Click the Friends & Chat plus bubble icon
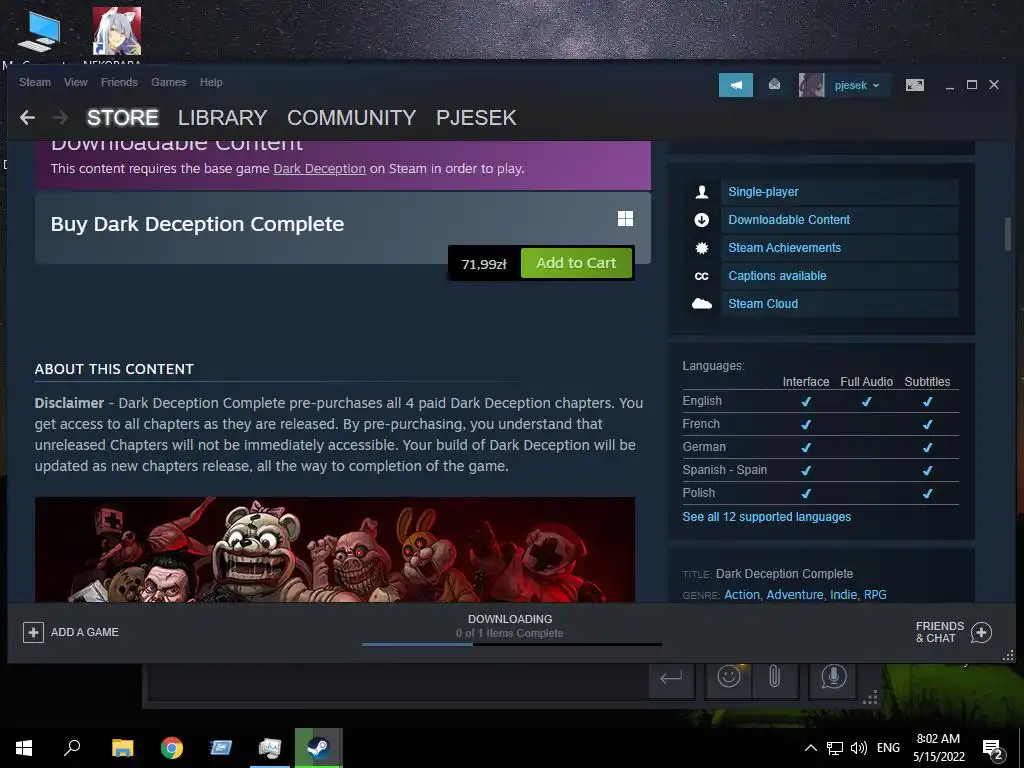The height and width of the screenshot is (768, 1024). pos(981,632)
